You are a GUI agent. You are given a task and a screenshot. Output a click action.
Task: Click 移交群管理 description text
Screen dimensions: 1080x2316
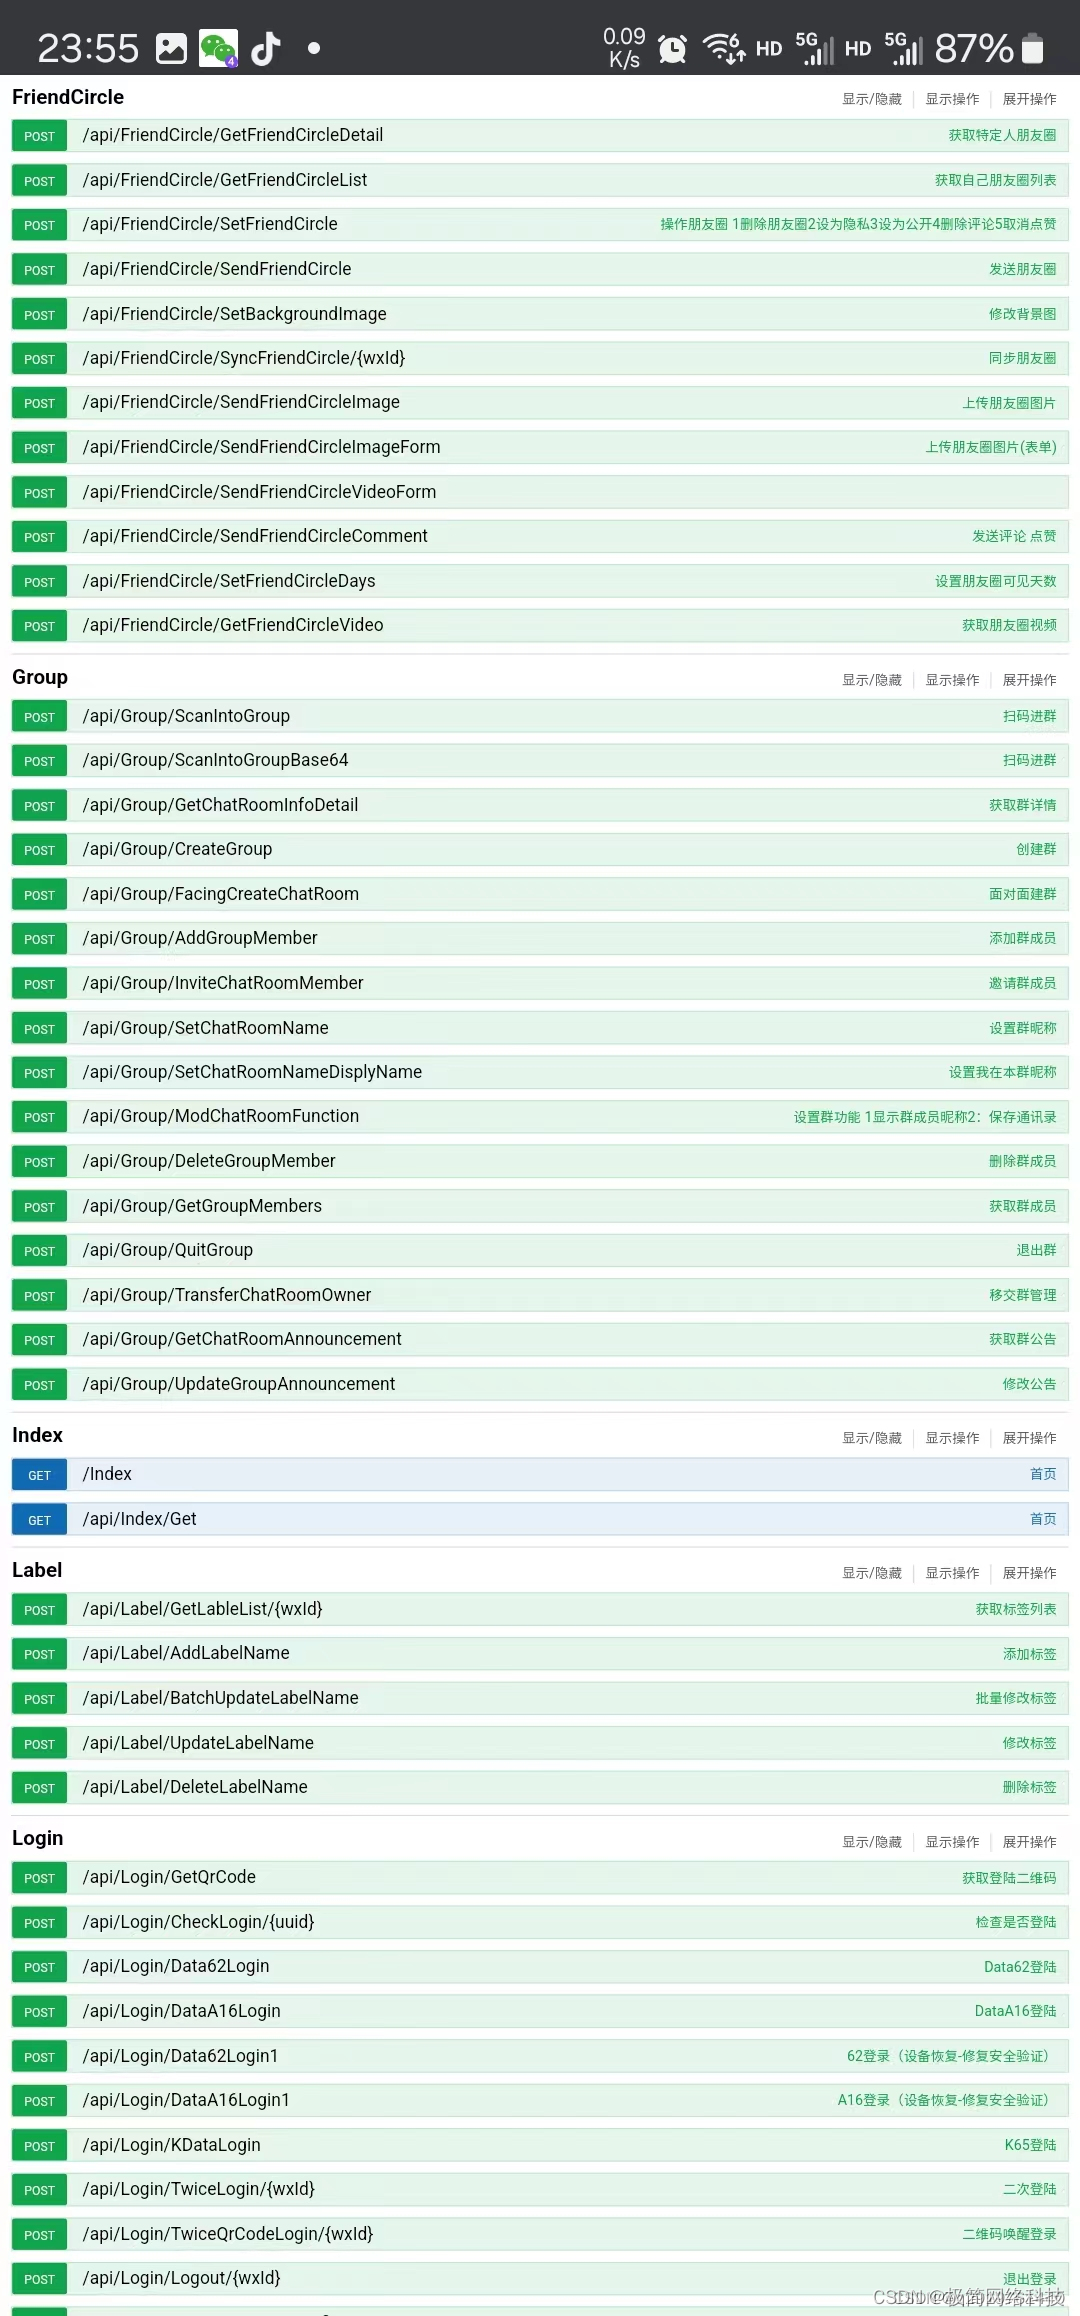click(x=1022, y=1295)
